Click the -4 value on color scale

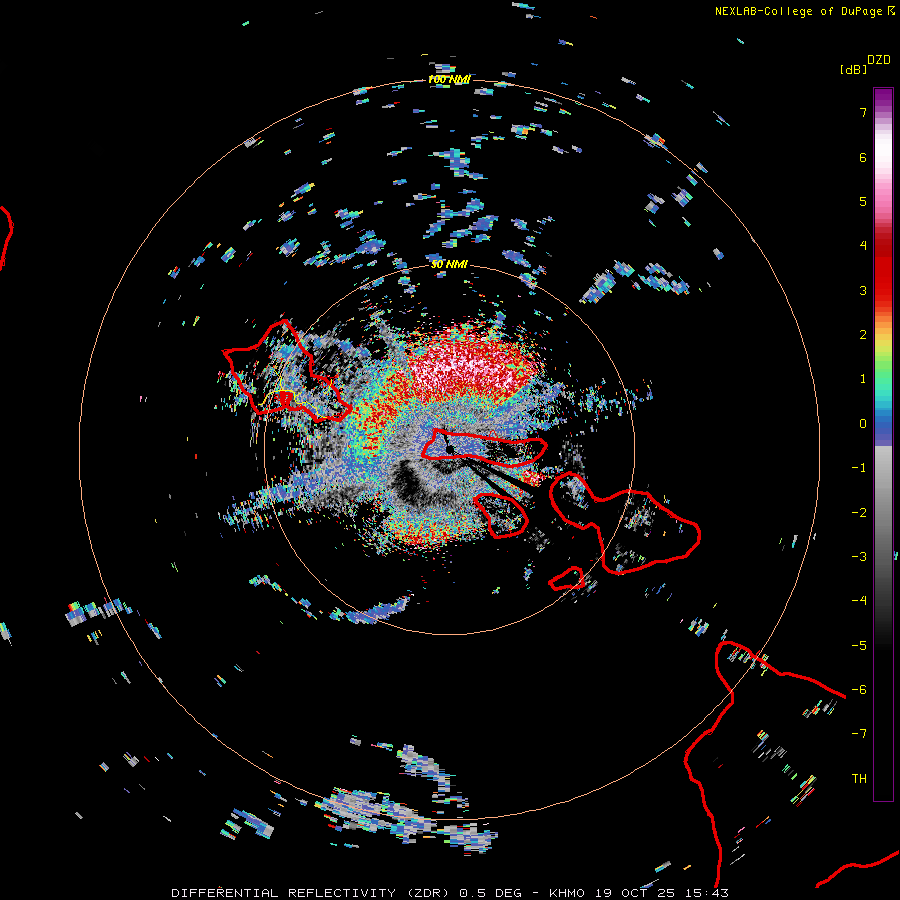859,600
